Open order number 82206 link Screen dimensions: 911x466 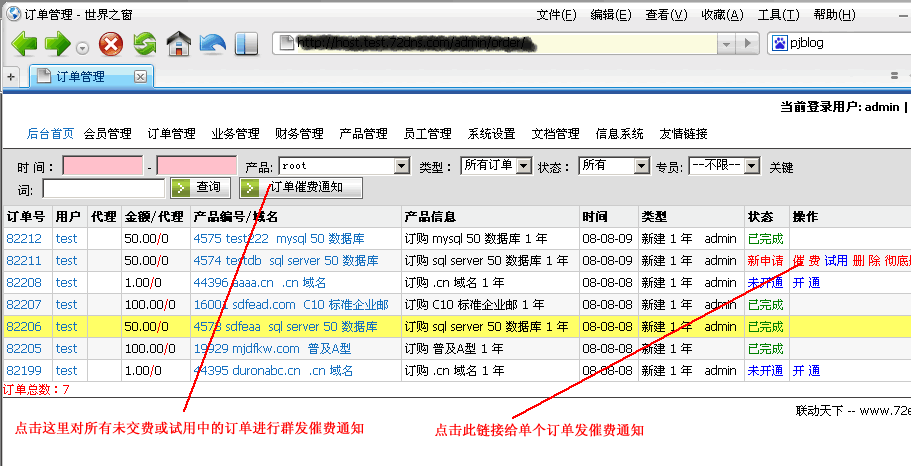pos(24,327)
